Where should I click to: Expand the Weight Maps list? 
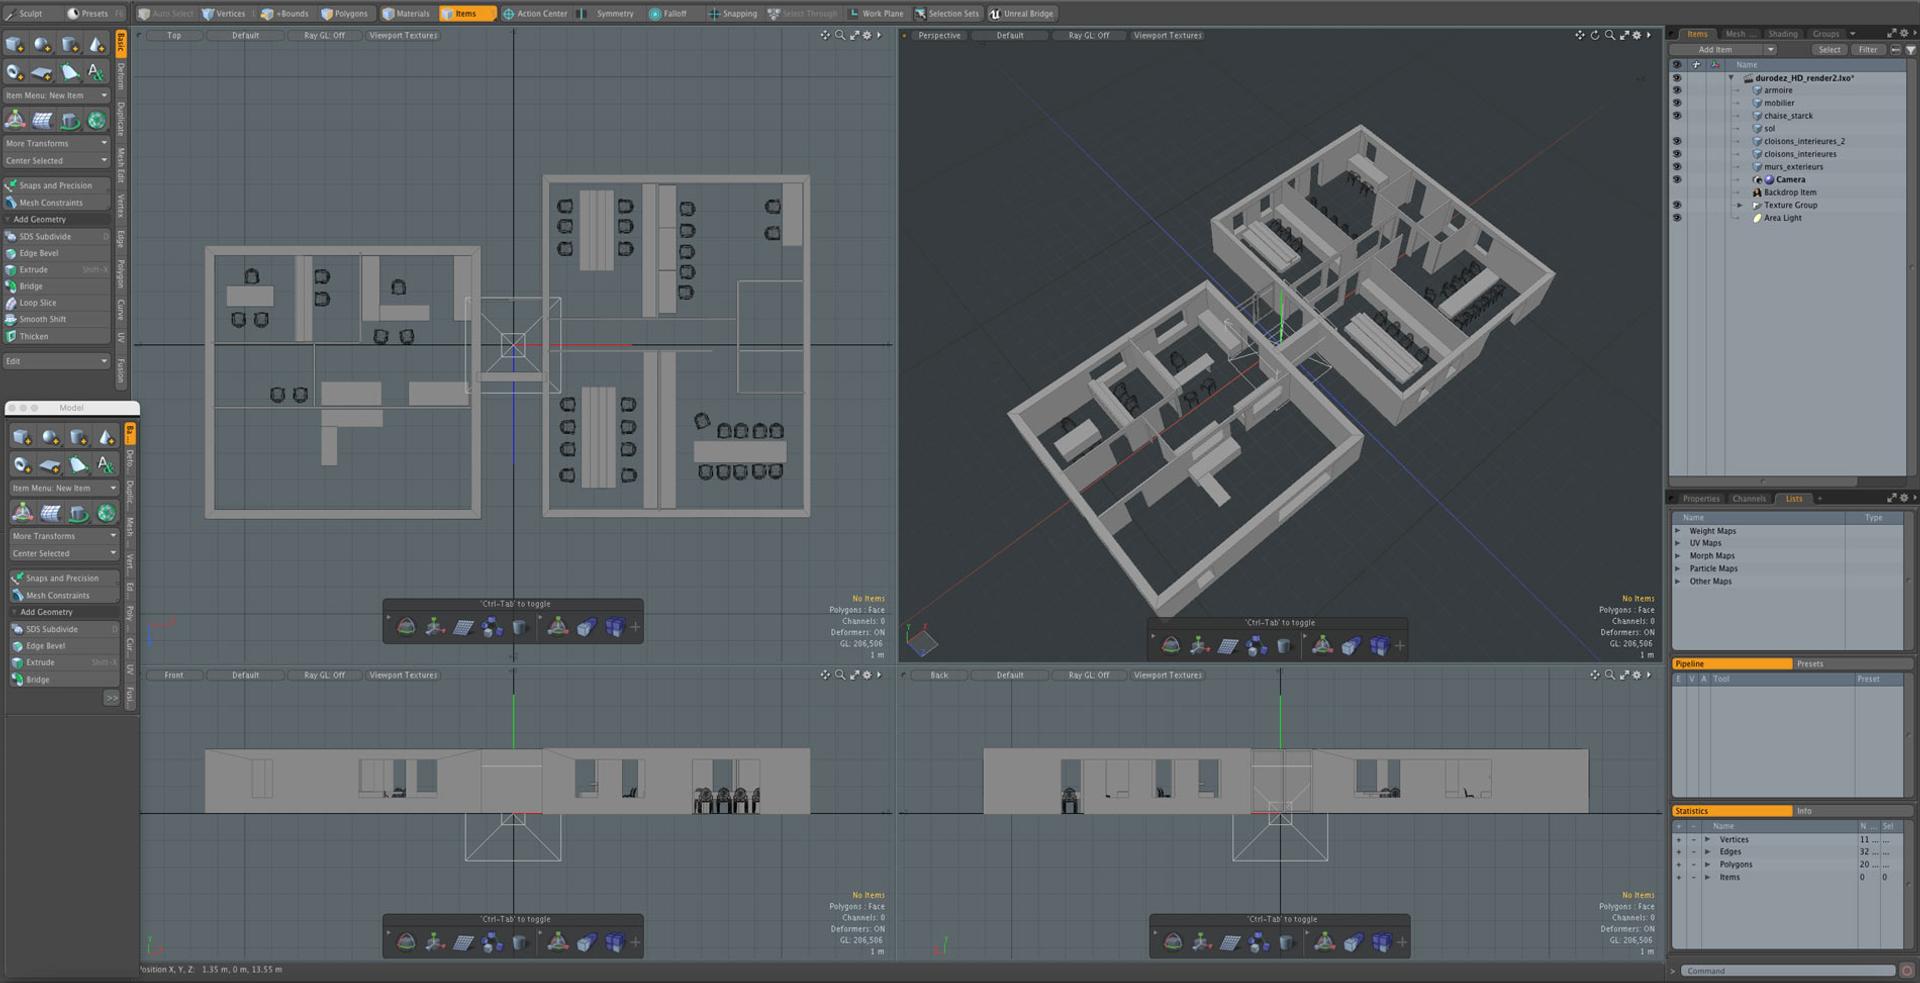1678,531
